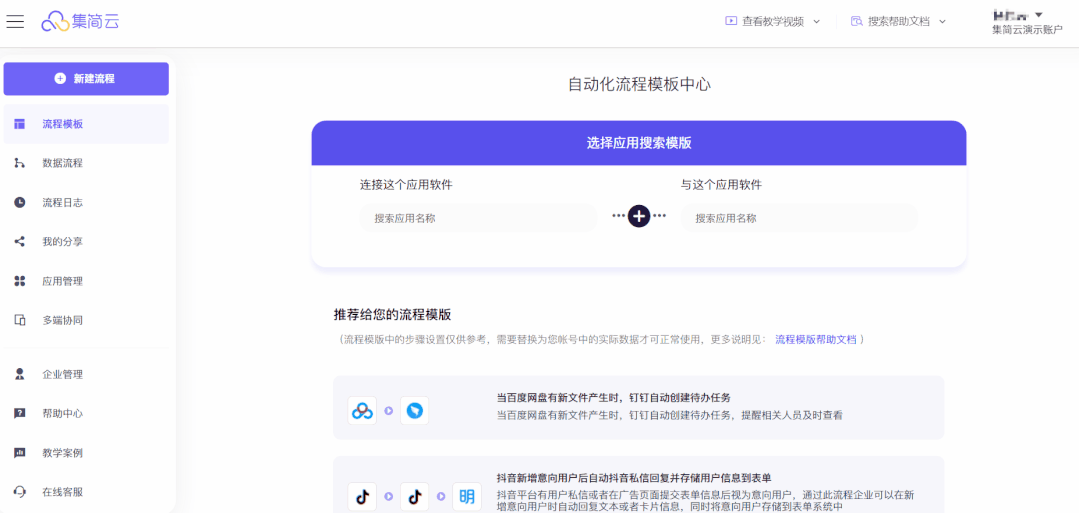Click the first Douyin icon in template
This screenshot has width=1079, height=513.
tap(362, 496)
